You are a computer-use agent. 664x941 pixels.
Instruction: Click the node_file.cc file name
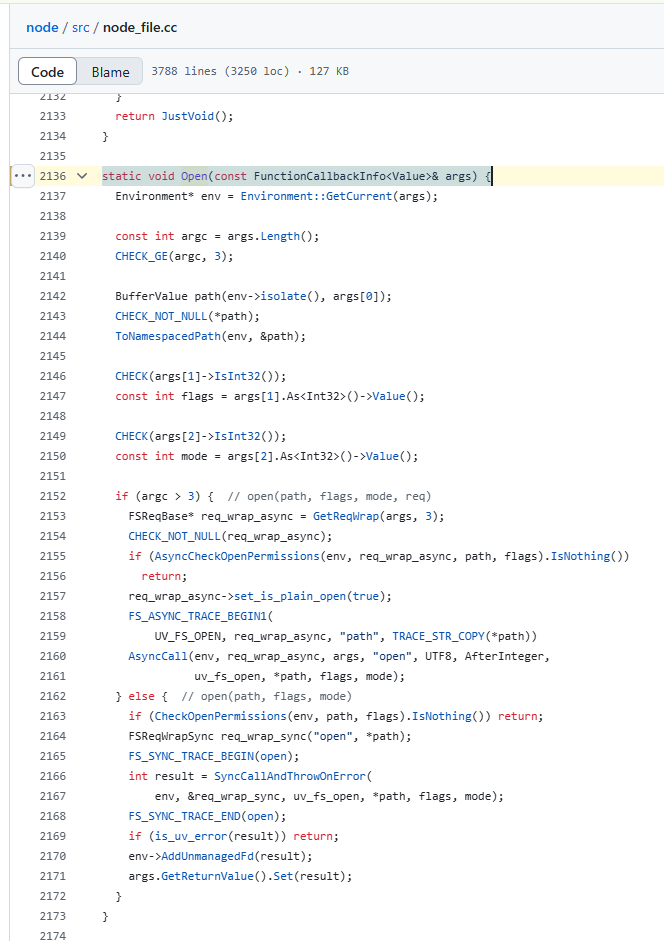pos(140,28)
